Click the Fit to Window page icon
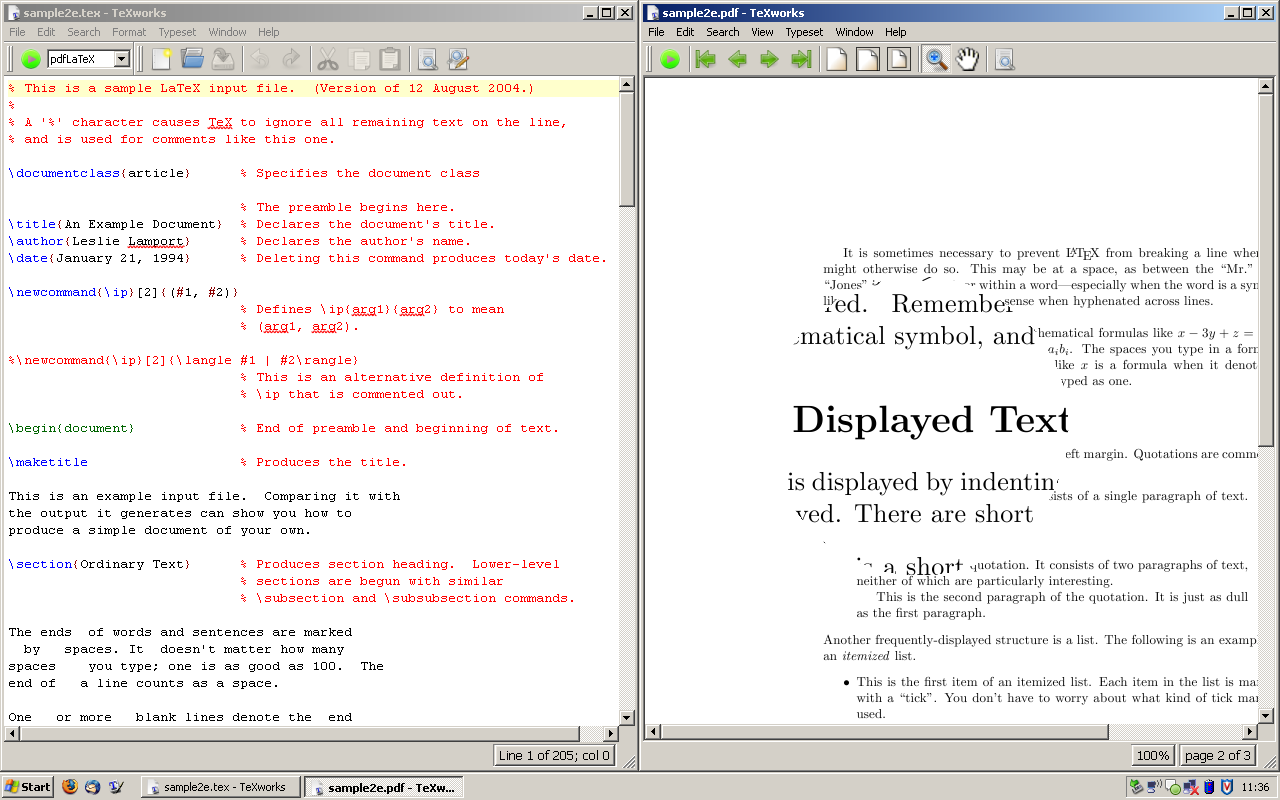The width and height of the screenshot is (1280, 800). [899, 59]
